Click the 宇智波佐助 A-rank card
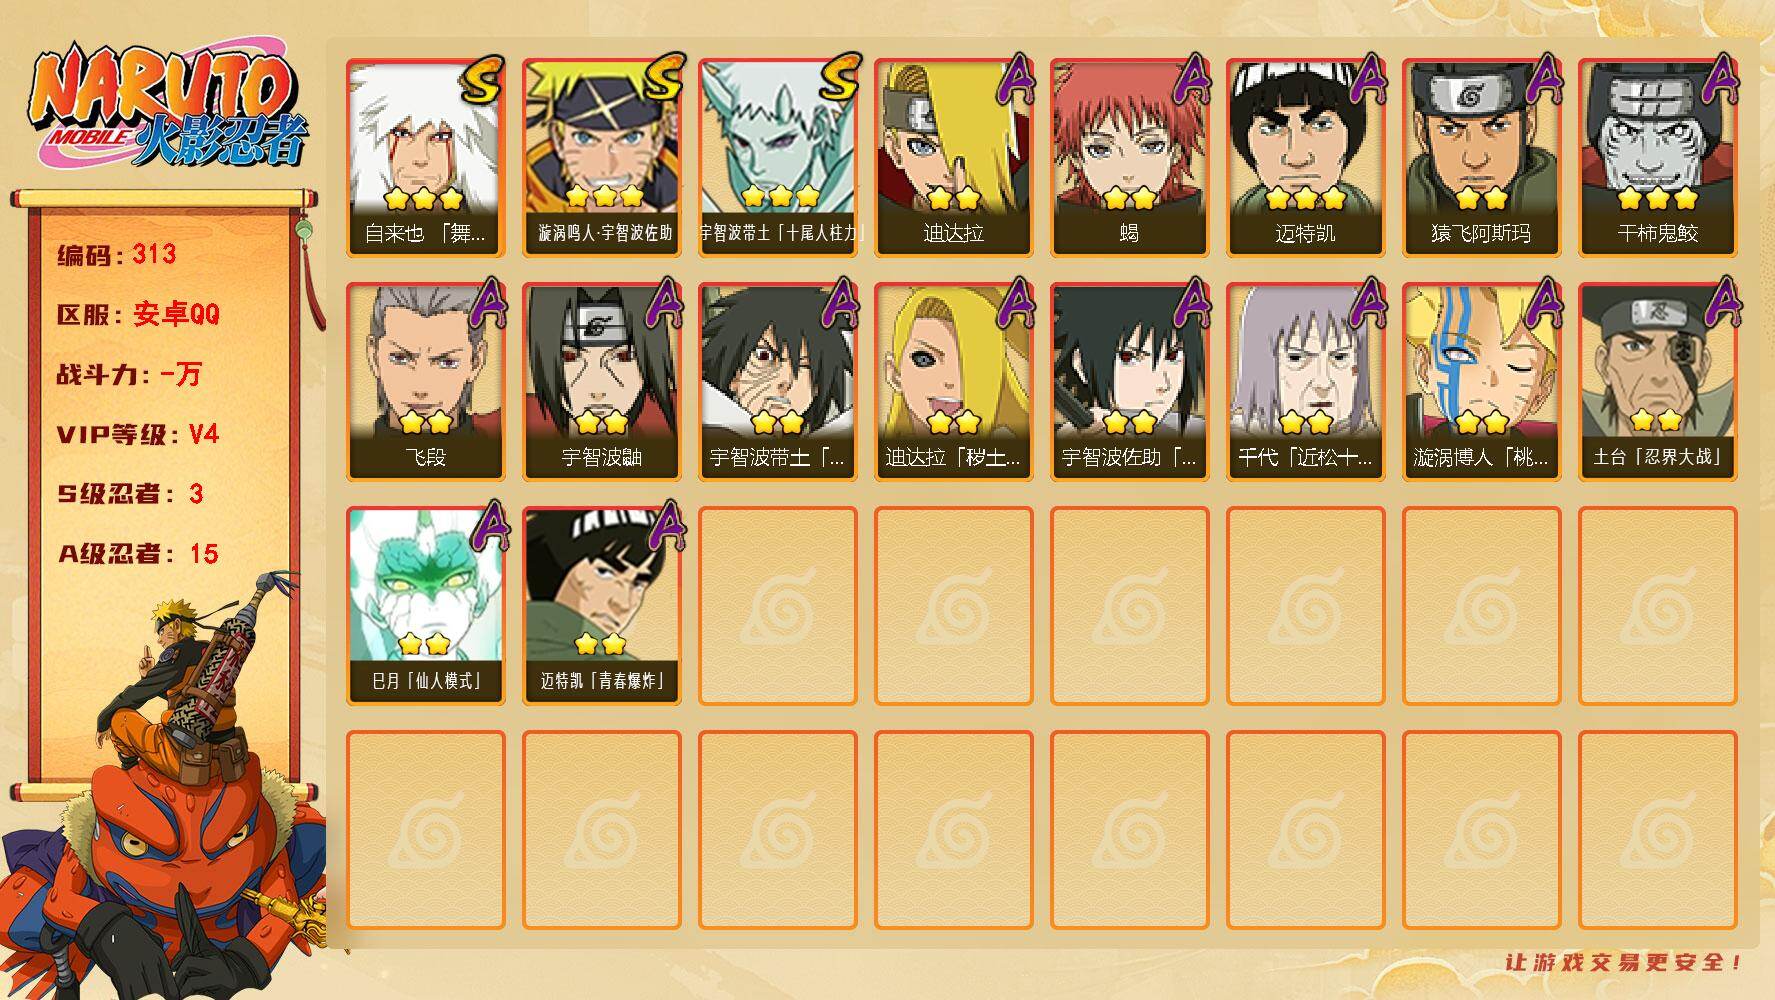1775x1000 pixels. point(1130,382)
